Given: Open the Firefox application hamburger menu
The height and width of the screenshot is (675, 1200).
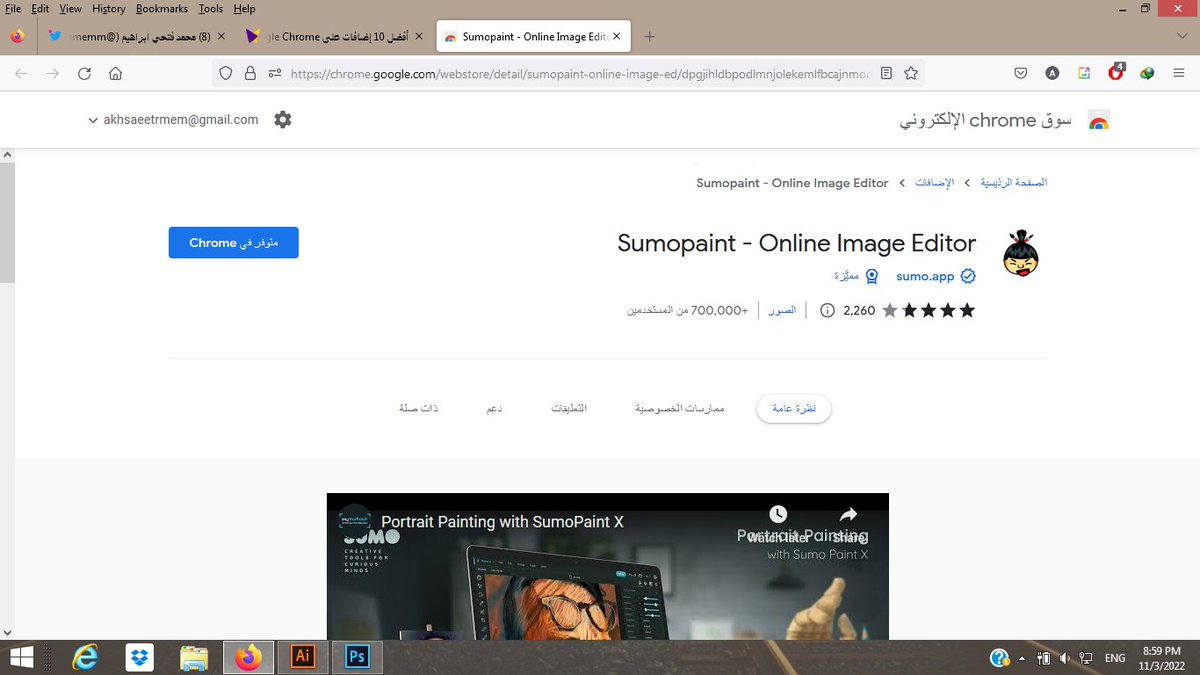Looking at the screenshot, I should point(1179,73).
